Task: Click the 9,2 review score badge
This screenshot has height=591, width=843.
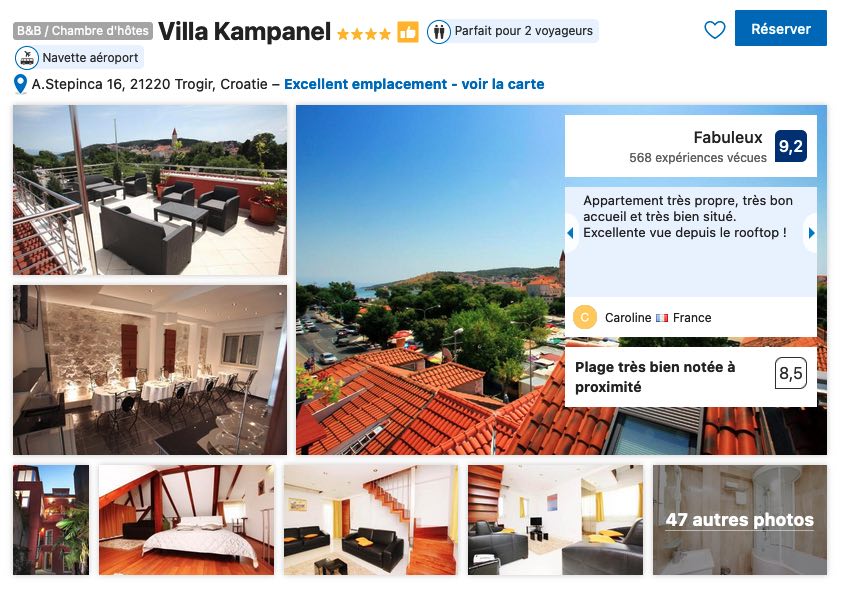Action: click(x=790, y=146)
